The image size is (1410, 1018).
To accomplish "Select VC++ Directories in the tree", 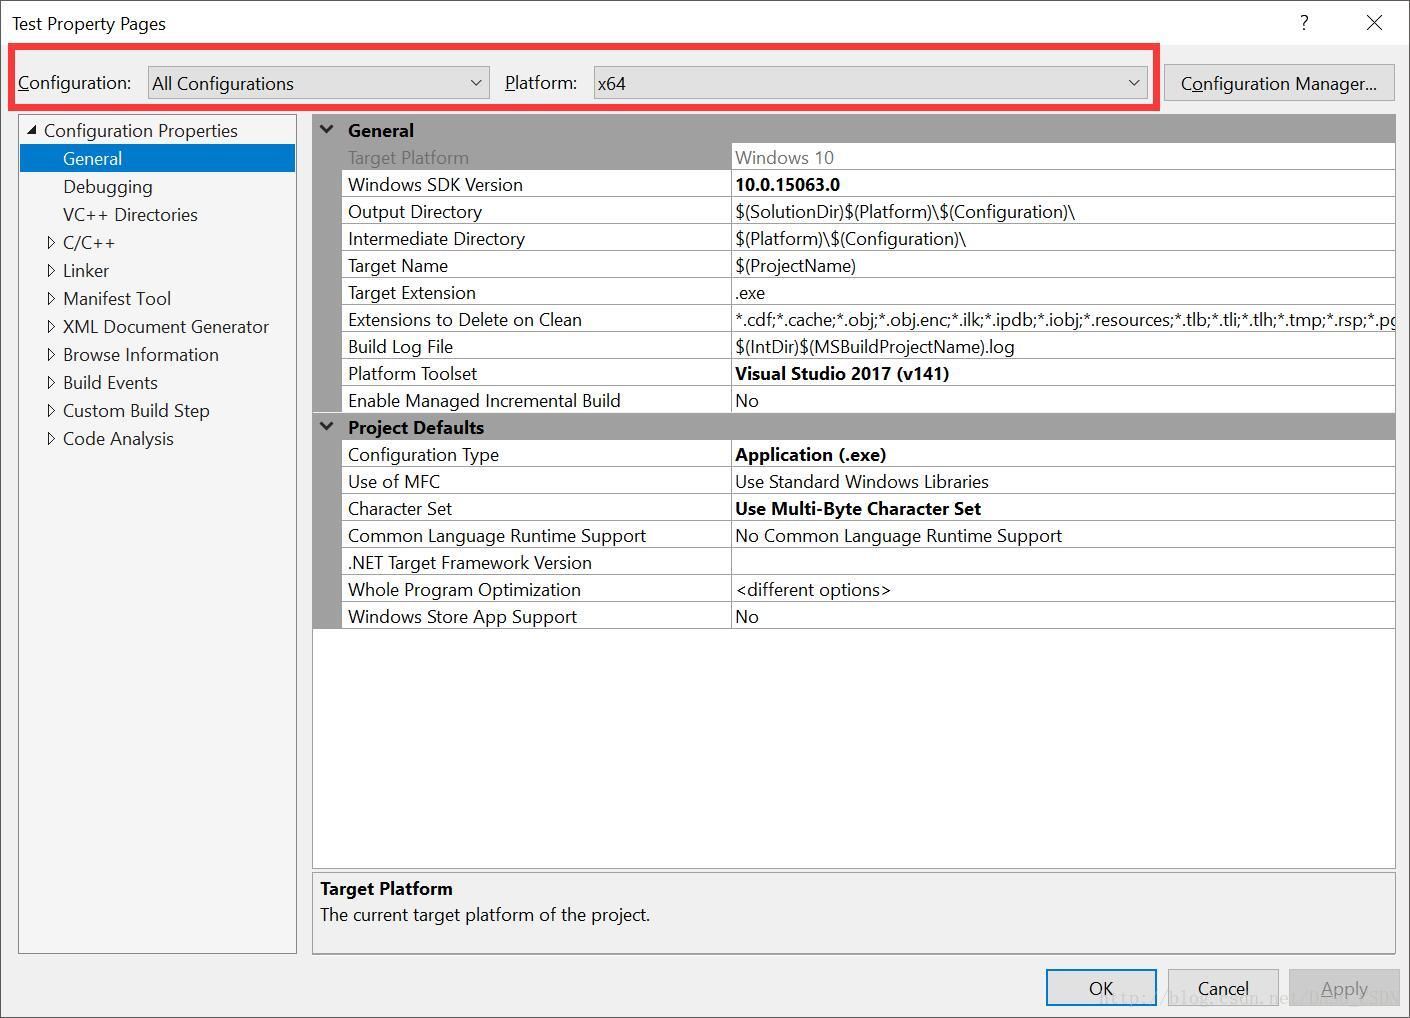I will (x=130, y=214).
